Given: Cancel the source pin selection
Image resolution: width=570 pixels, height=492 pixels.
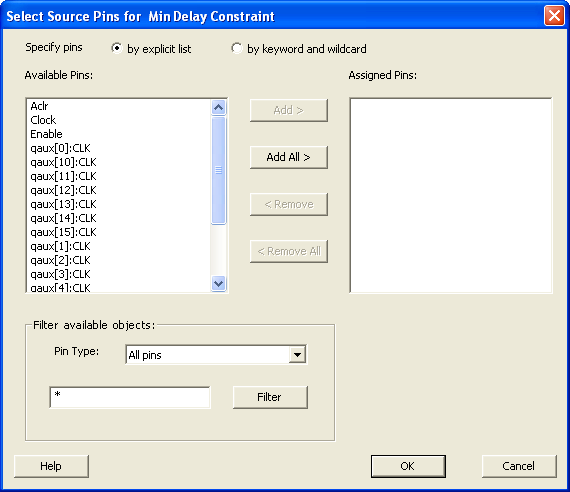Looking at the screenshot, I should [x=519, y=466].
